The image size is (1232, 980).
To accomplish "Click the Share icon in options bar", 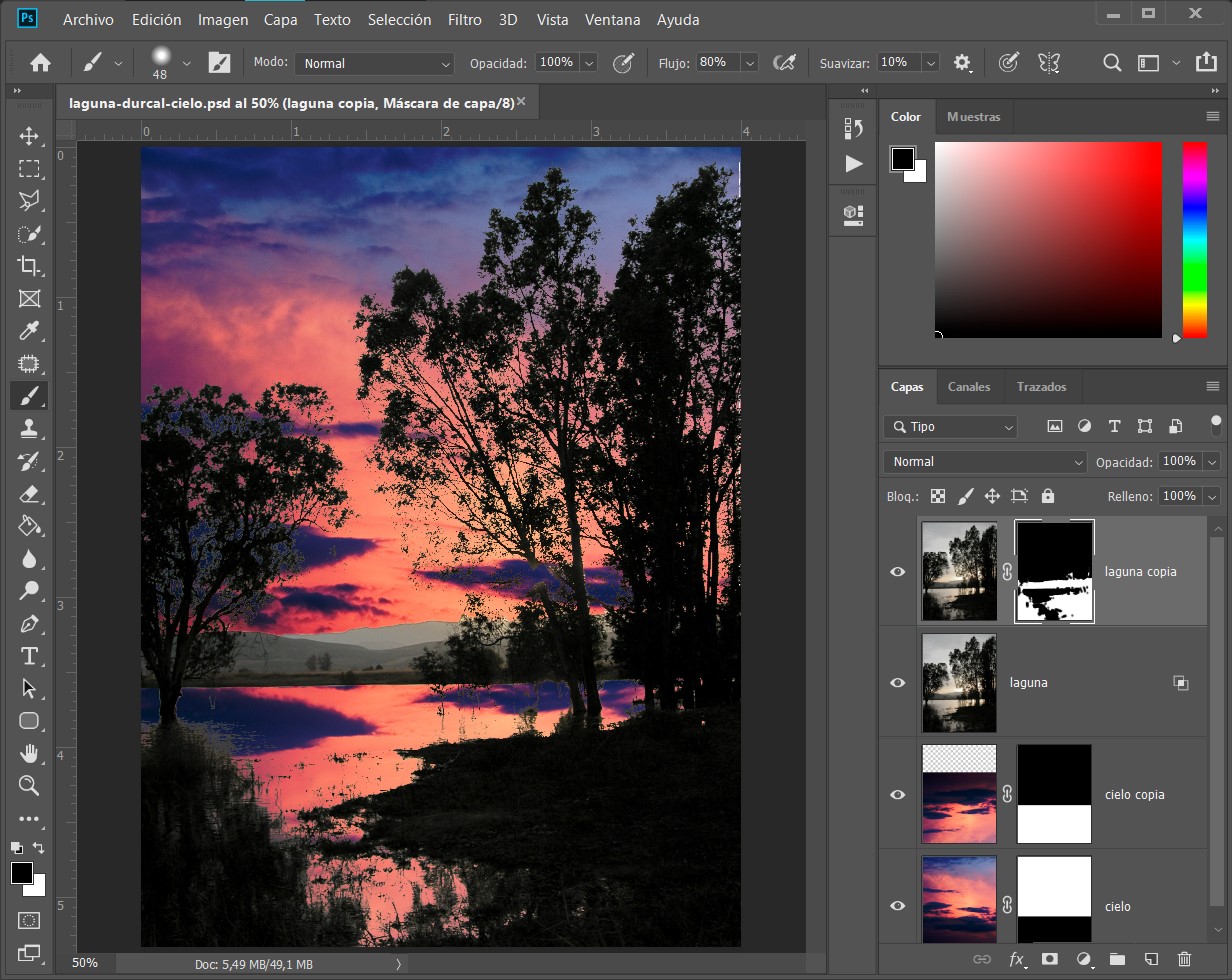I will pyautogui.click(x=1205, y=63).
